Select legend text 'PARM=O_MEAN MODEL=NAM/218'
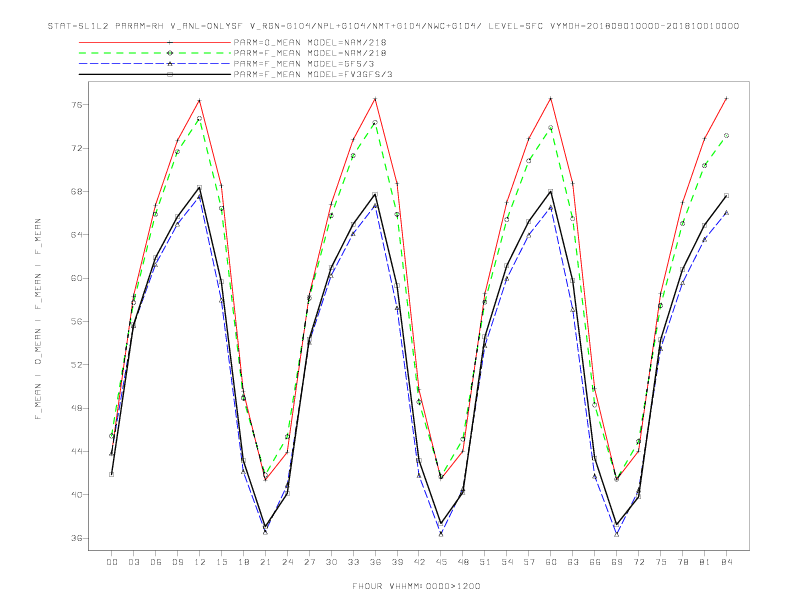Viewport: 792px width, 612px height. [310, 42]
